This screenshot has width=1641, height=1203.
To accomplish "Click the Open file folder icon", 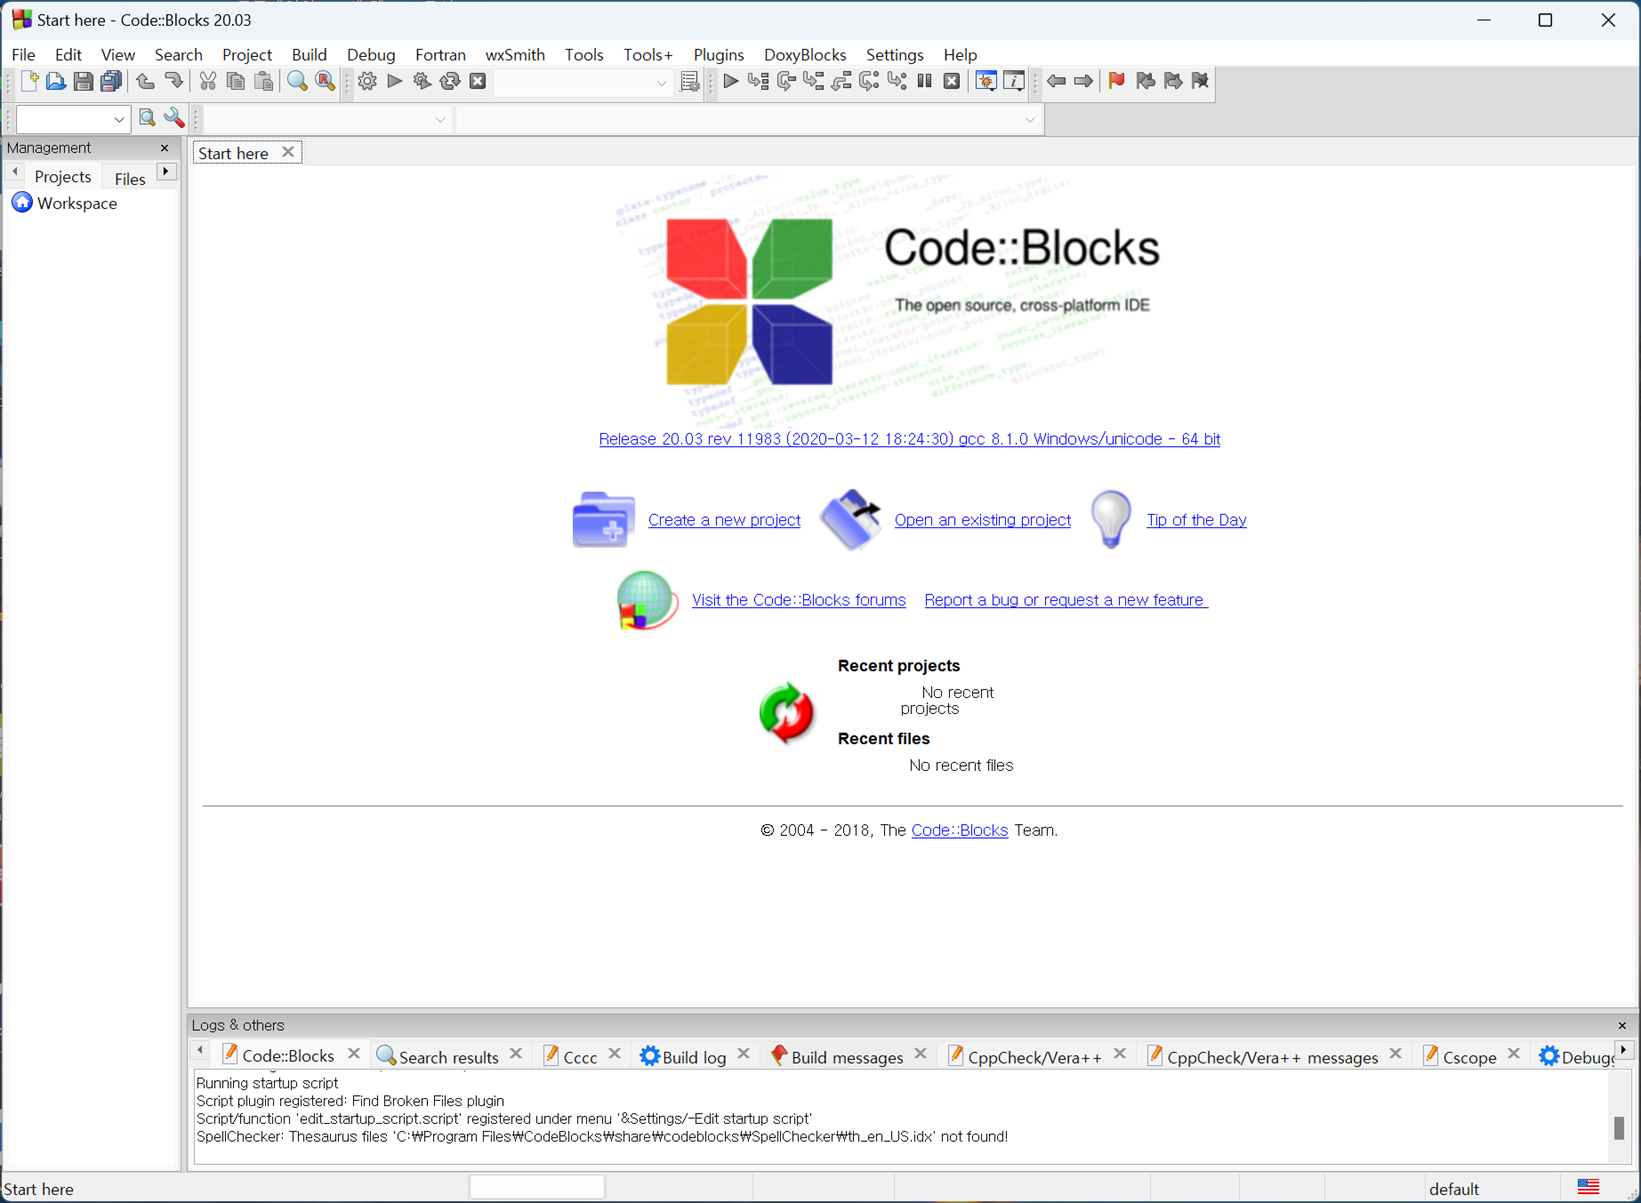I will pyautogui.click(x=56, y=81).
